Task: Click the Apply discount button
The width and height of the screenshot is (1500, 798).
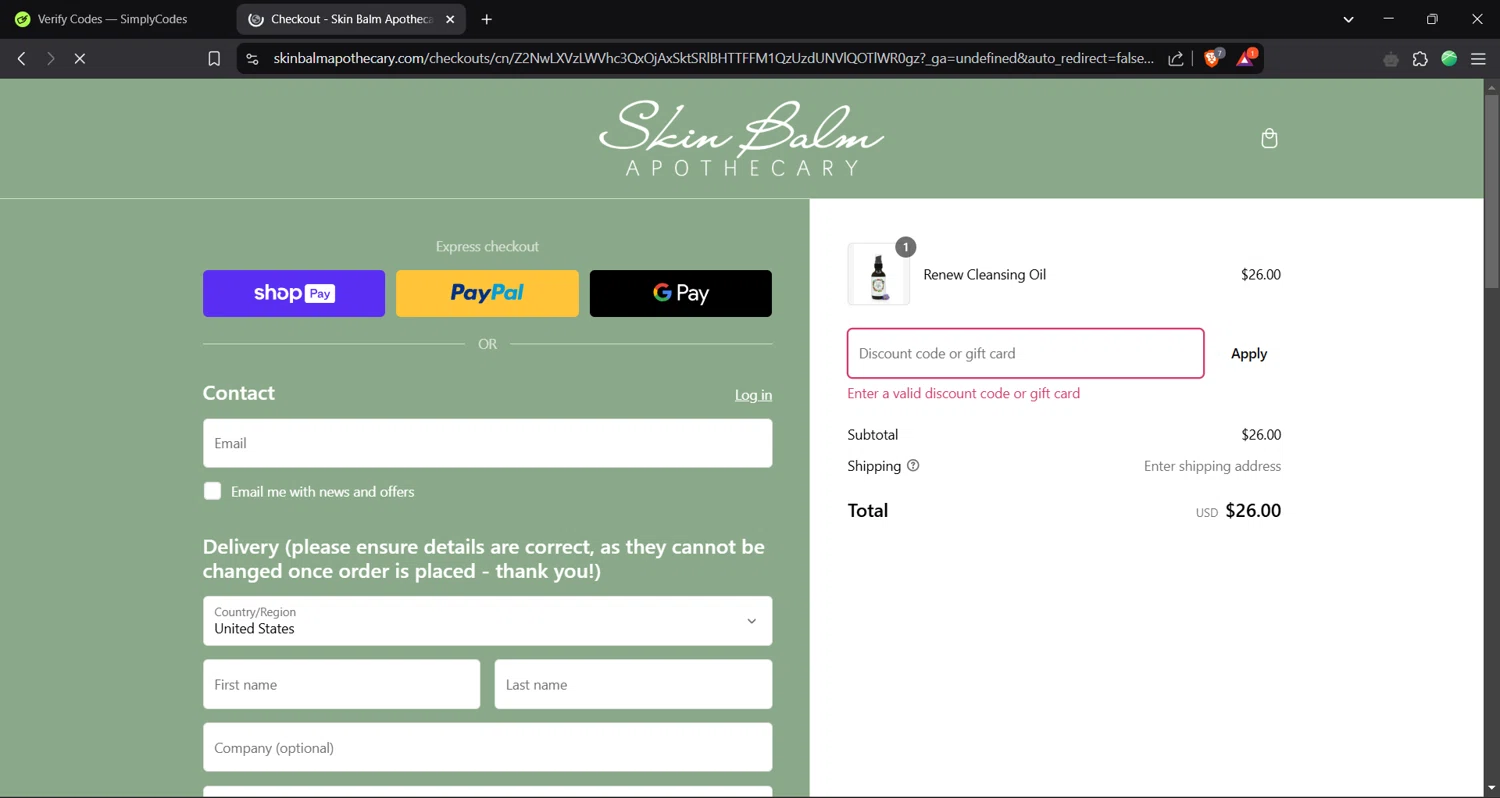Action: 1249,353
